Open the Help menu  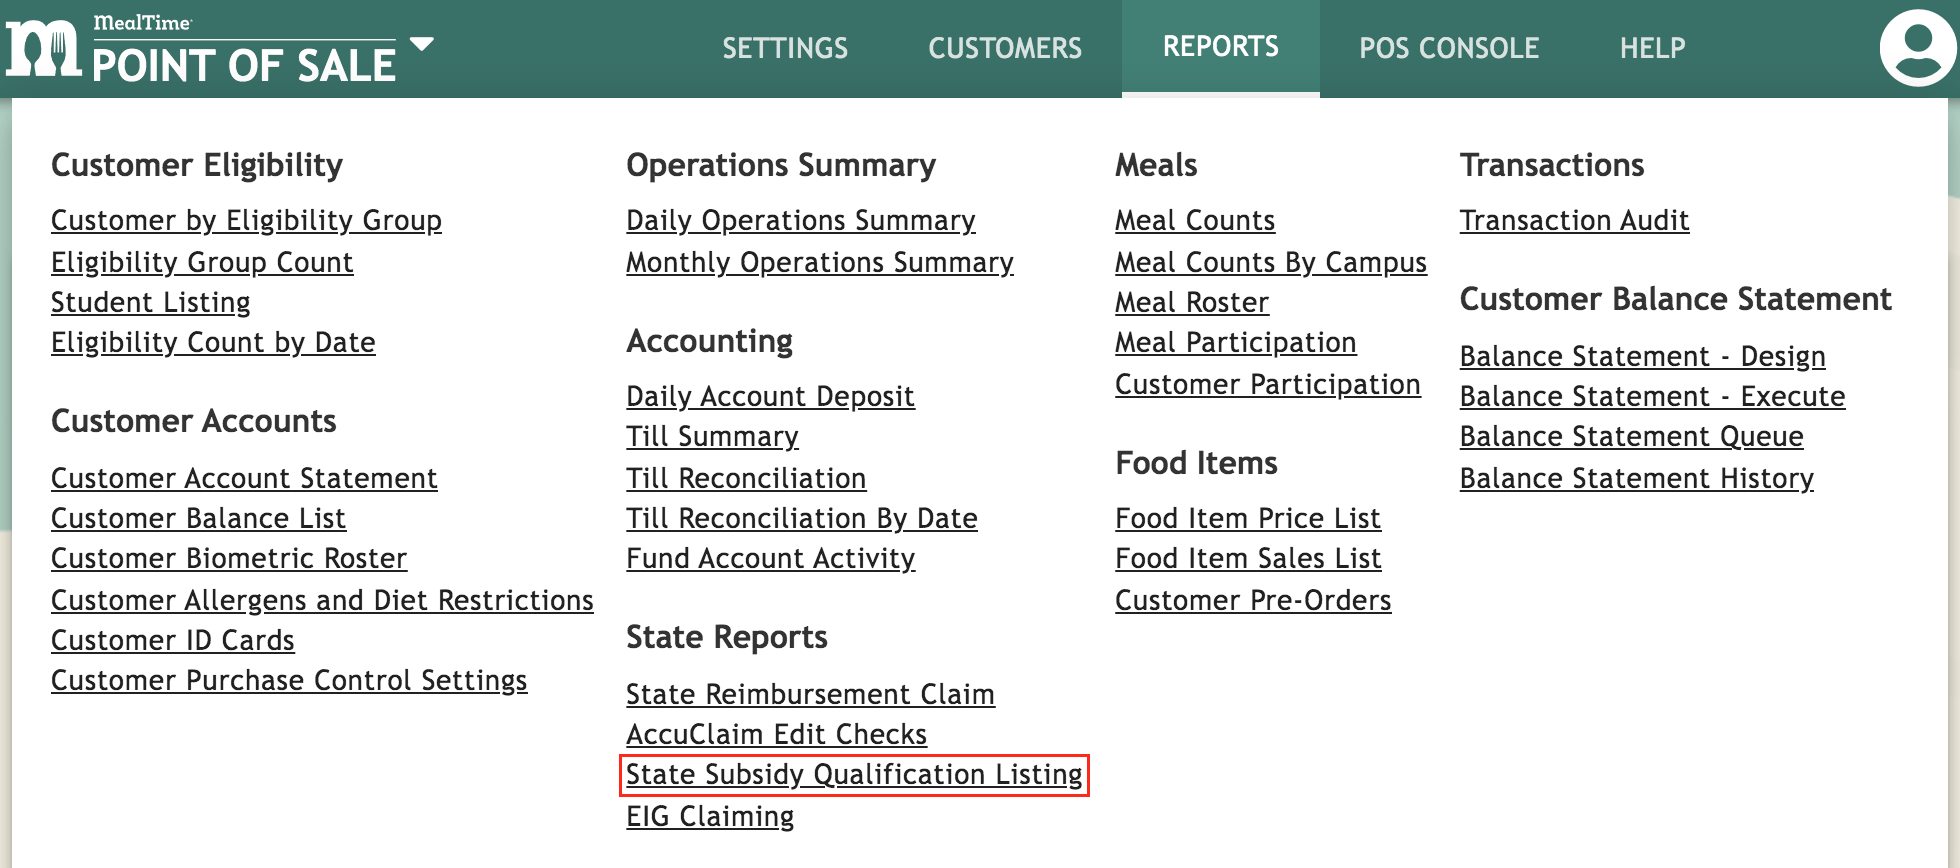pos(1653,48)
